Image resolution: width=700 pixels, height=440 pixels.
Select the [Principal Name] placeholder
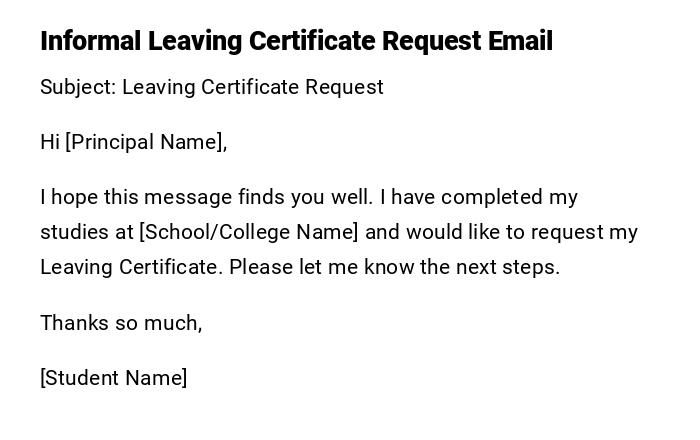coord(145,142)
